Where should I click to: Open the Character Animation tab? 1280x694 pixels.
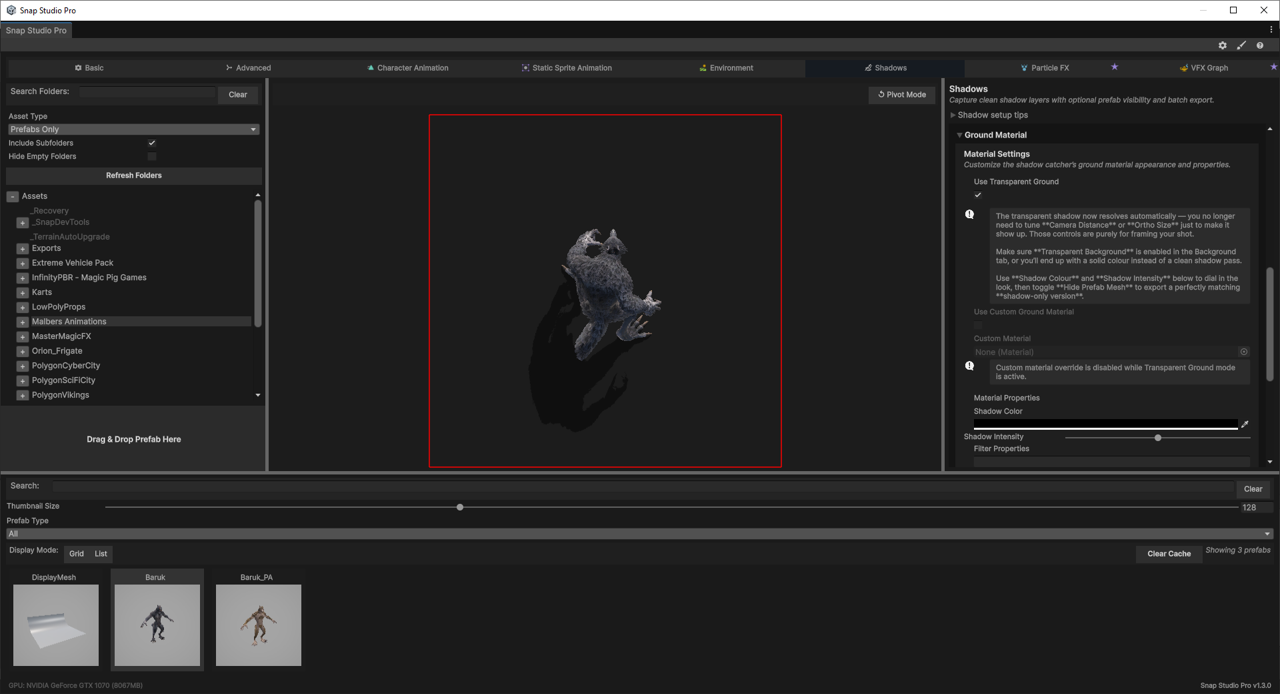(x=407, y=68)
